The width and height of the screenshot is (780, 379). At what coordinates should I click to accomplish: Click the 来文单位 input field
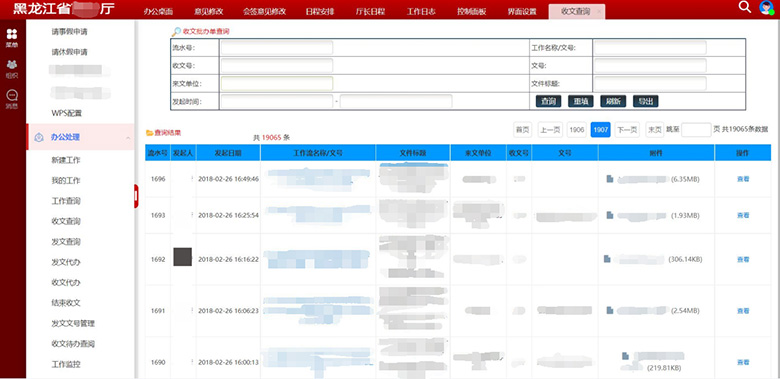pyautogui.click(x=277, y=84)
